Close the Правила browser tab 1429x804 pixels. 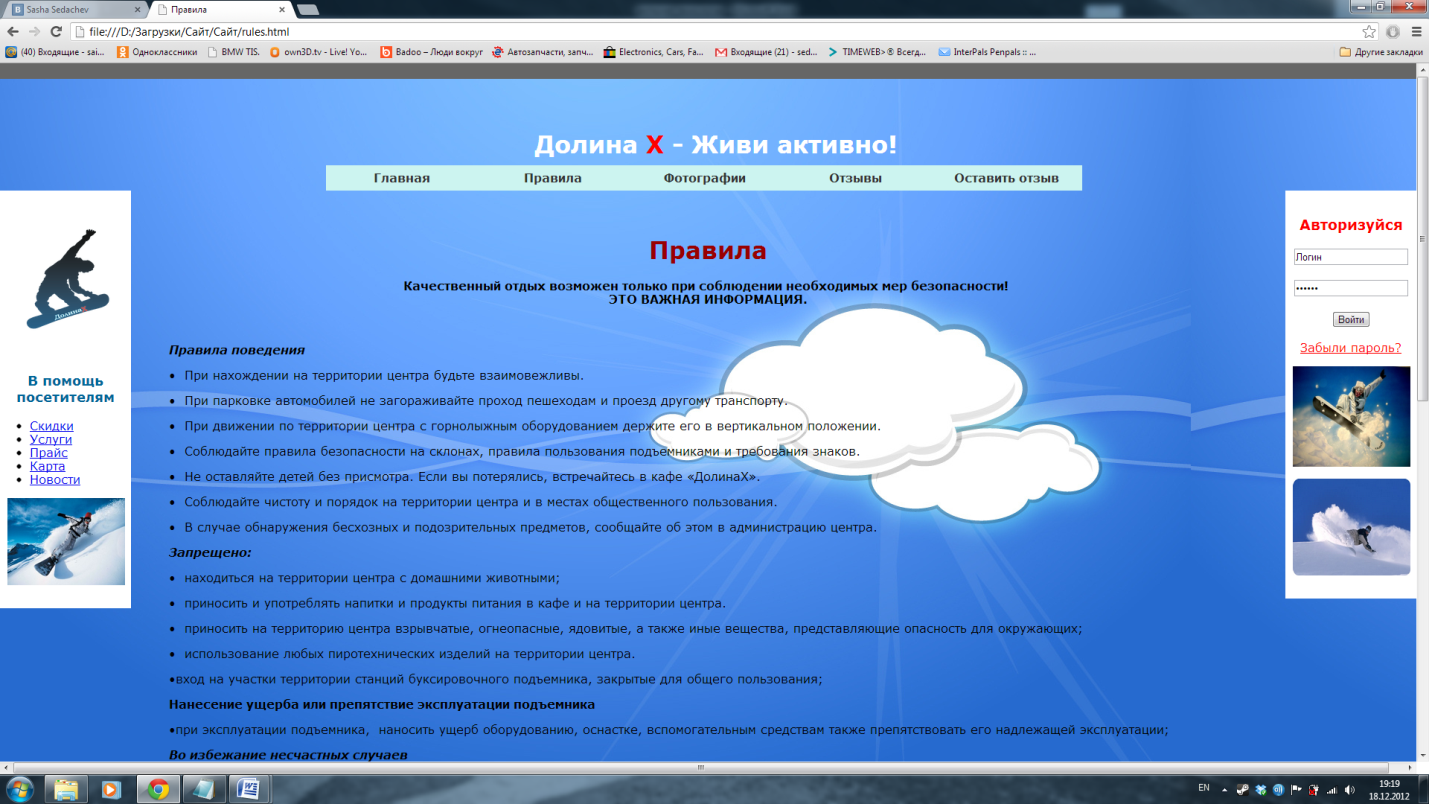pyautogui.click(x=281, y=9)
